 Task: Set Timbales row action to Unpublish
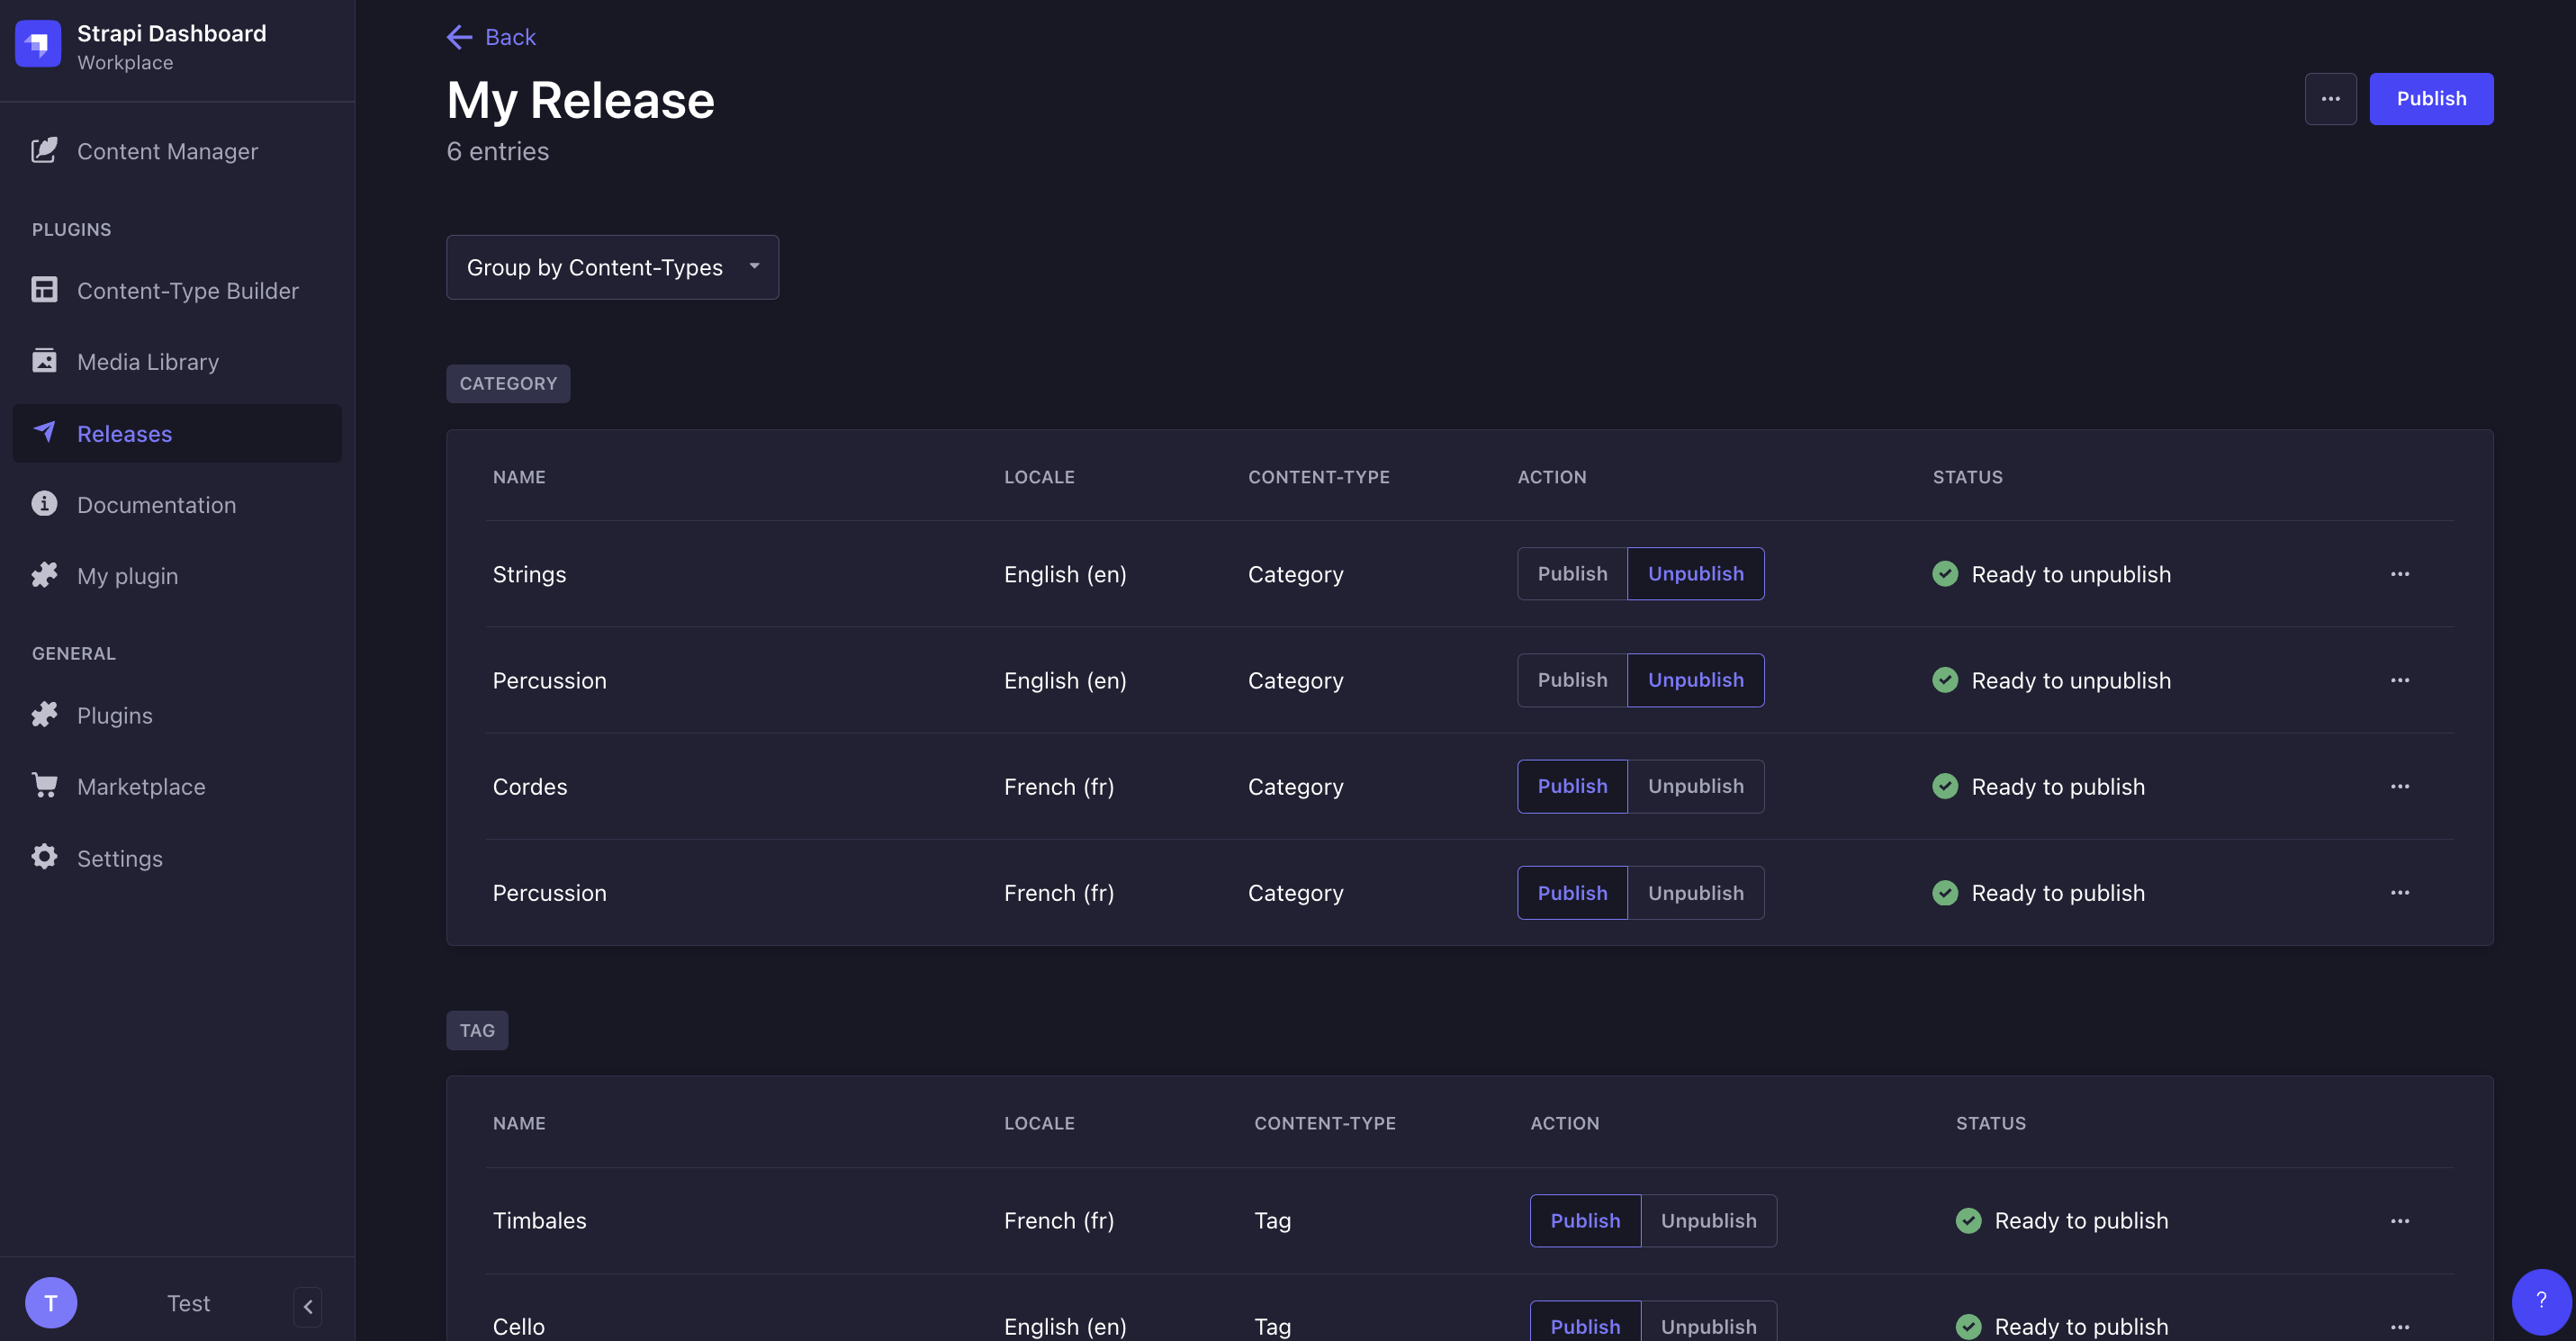[1708, 1221]
